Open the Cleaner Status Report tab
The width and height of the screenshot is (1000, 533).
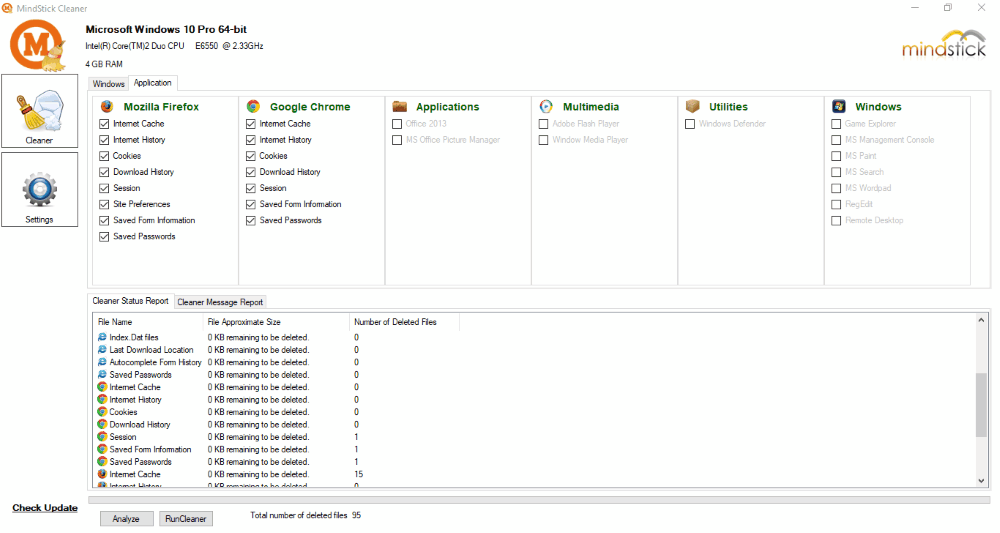[x=131, y=301]
